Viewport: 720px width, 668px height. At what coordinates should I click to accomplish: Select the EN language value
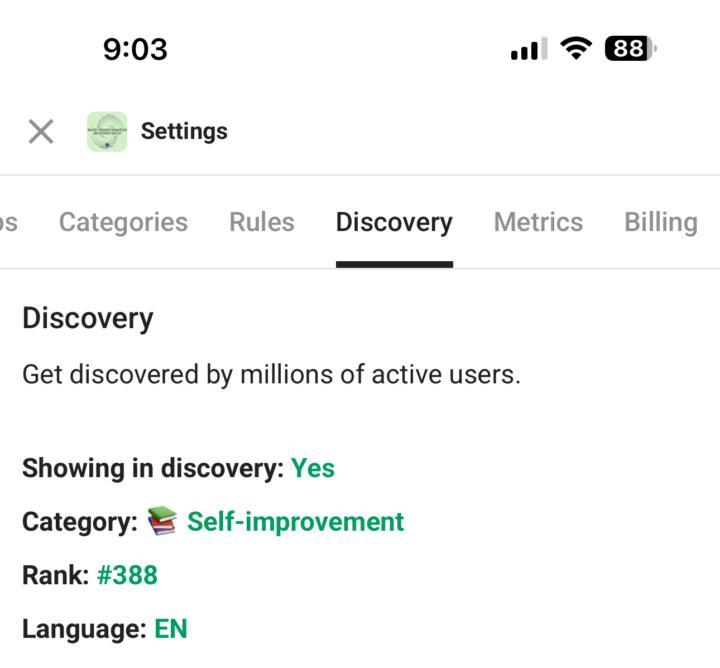point(170,629)
